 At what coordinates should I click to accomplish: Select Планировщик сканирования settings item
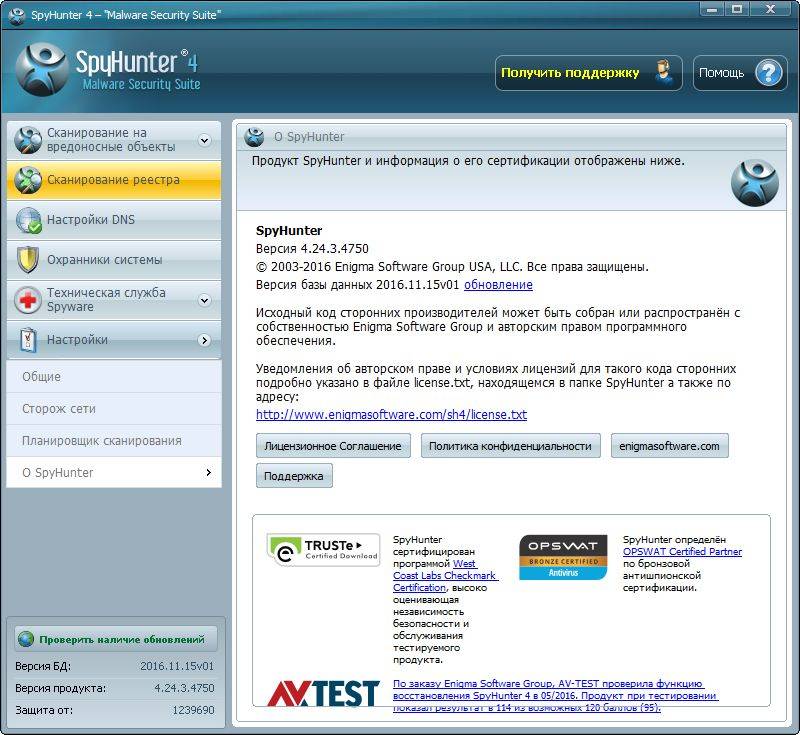[114, 441]
